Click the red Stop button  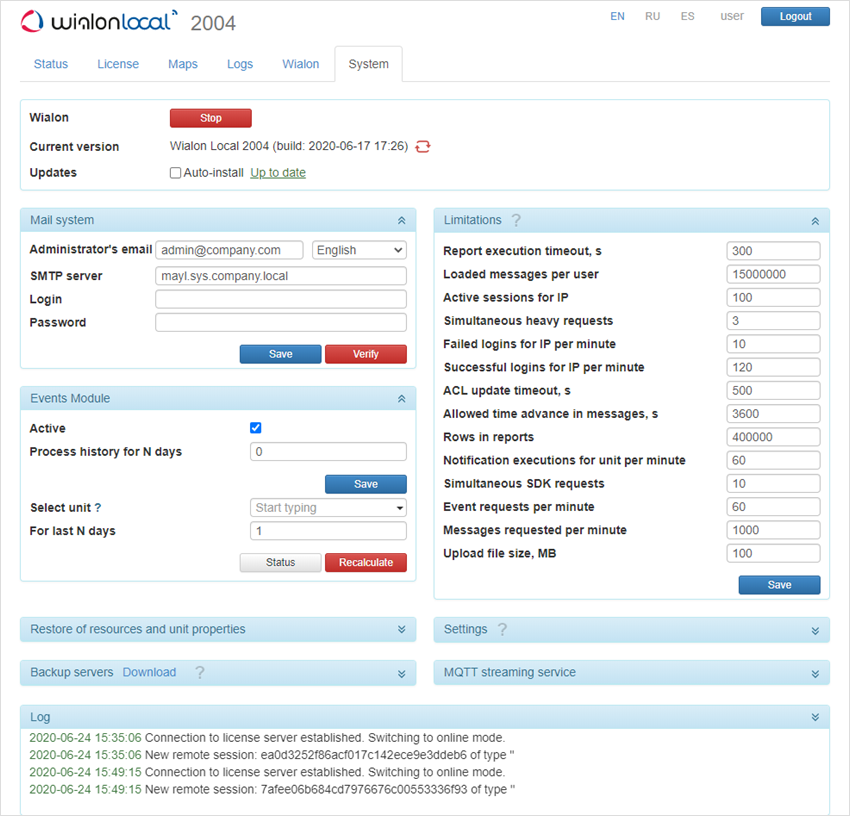click(211, 118)
